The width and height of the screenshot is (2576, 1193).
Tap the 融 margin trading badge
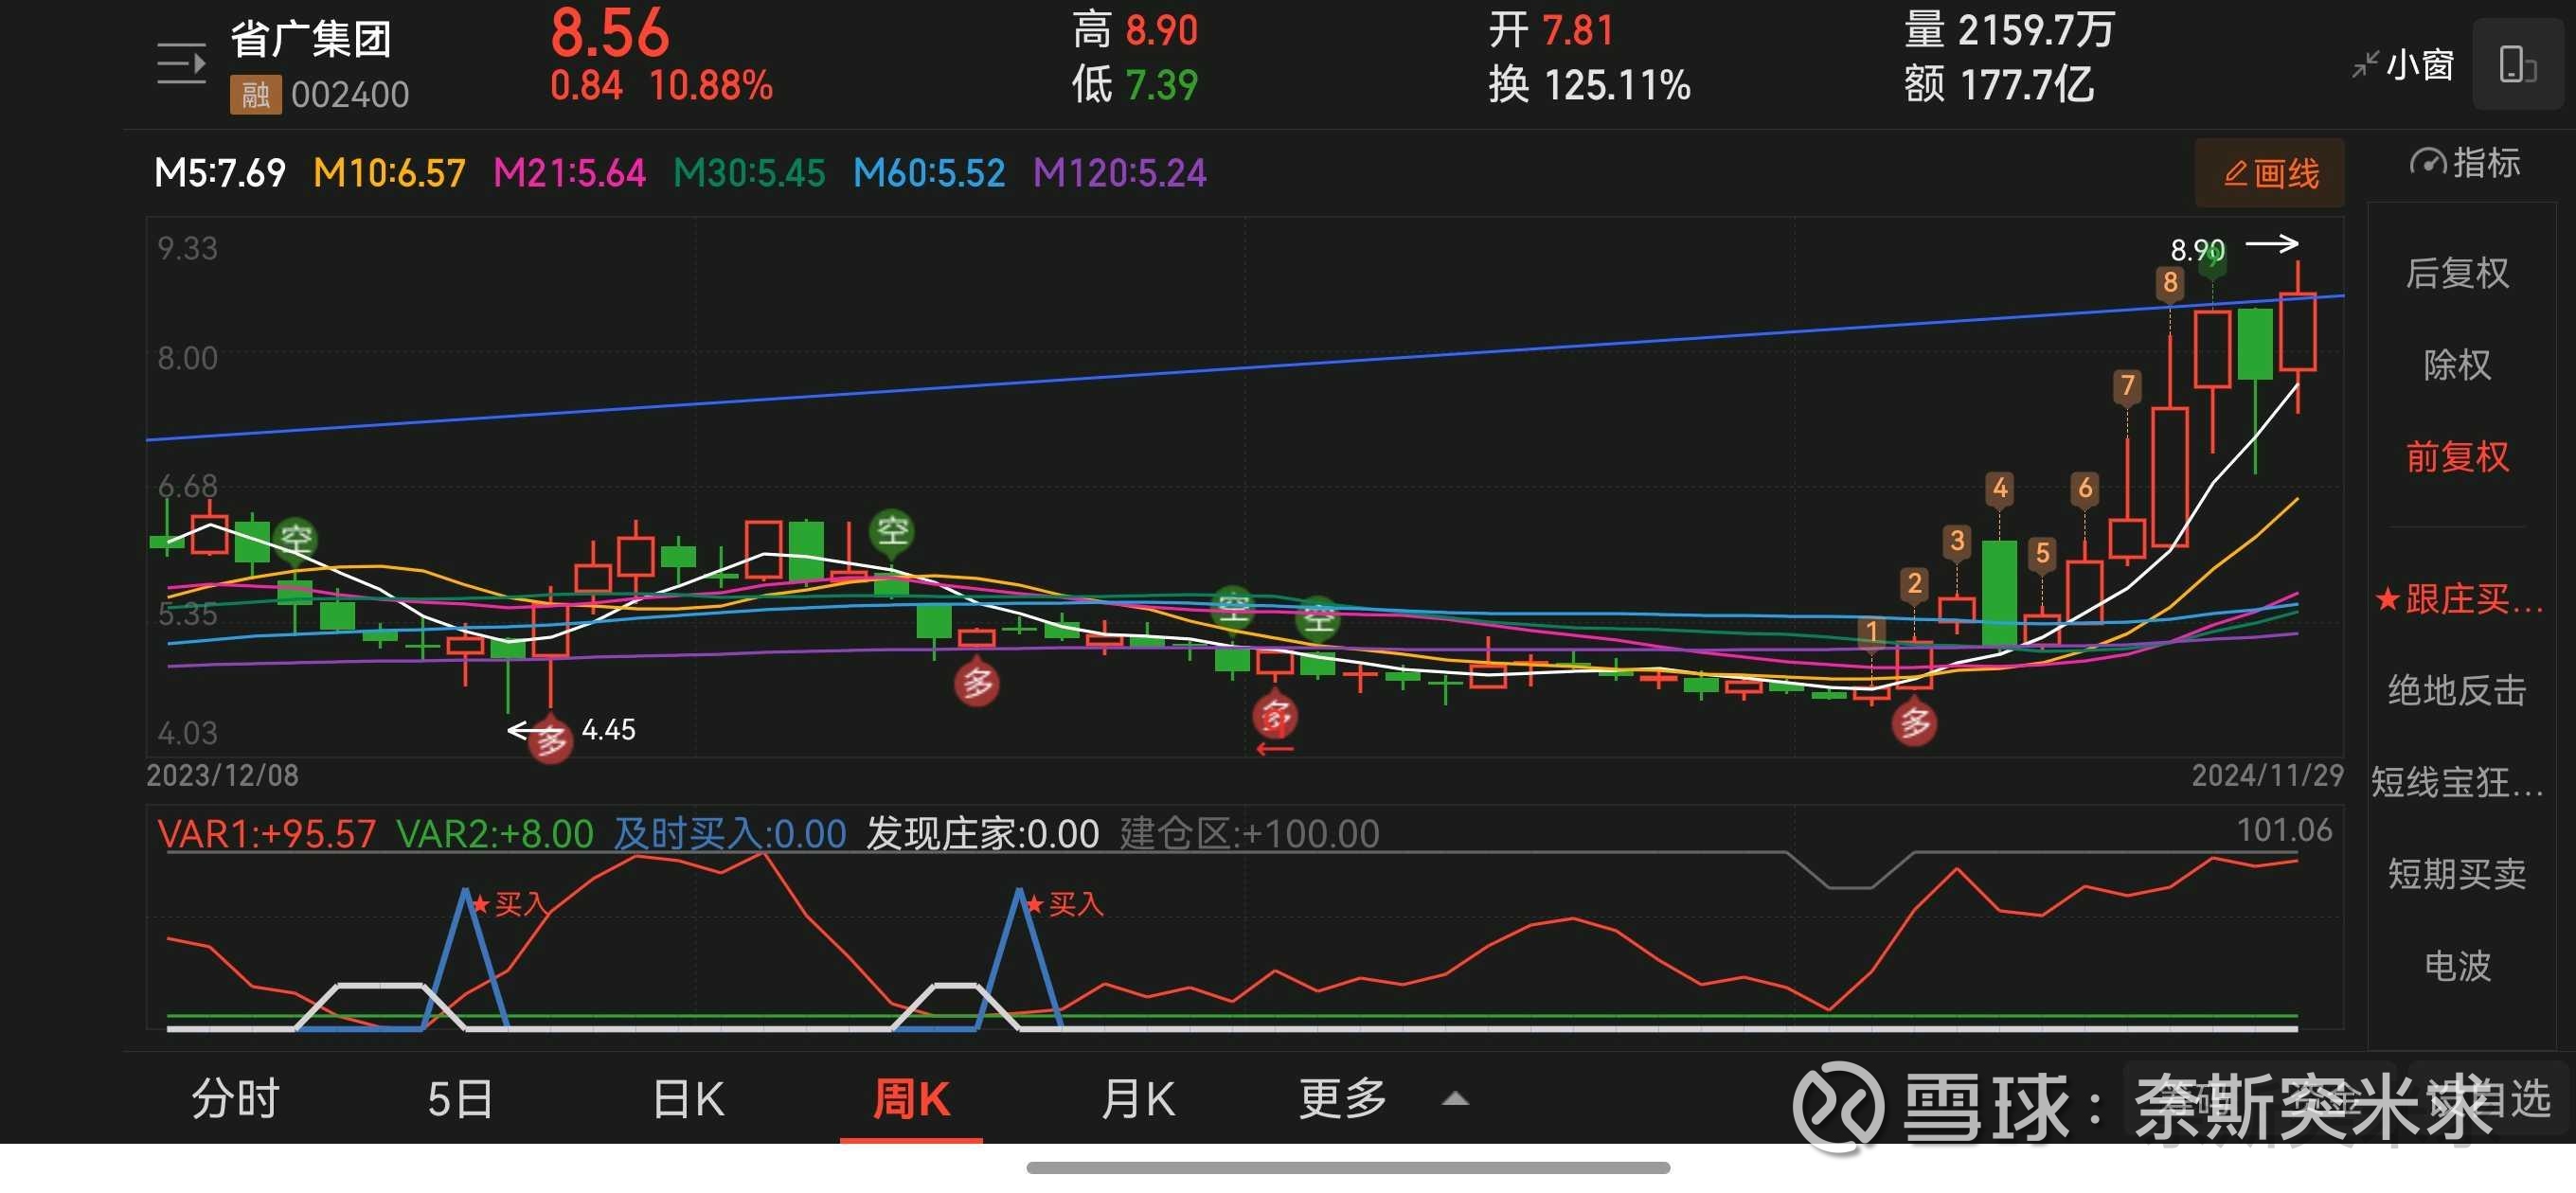pos(255,95)
